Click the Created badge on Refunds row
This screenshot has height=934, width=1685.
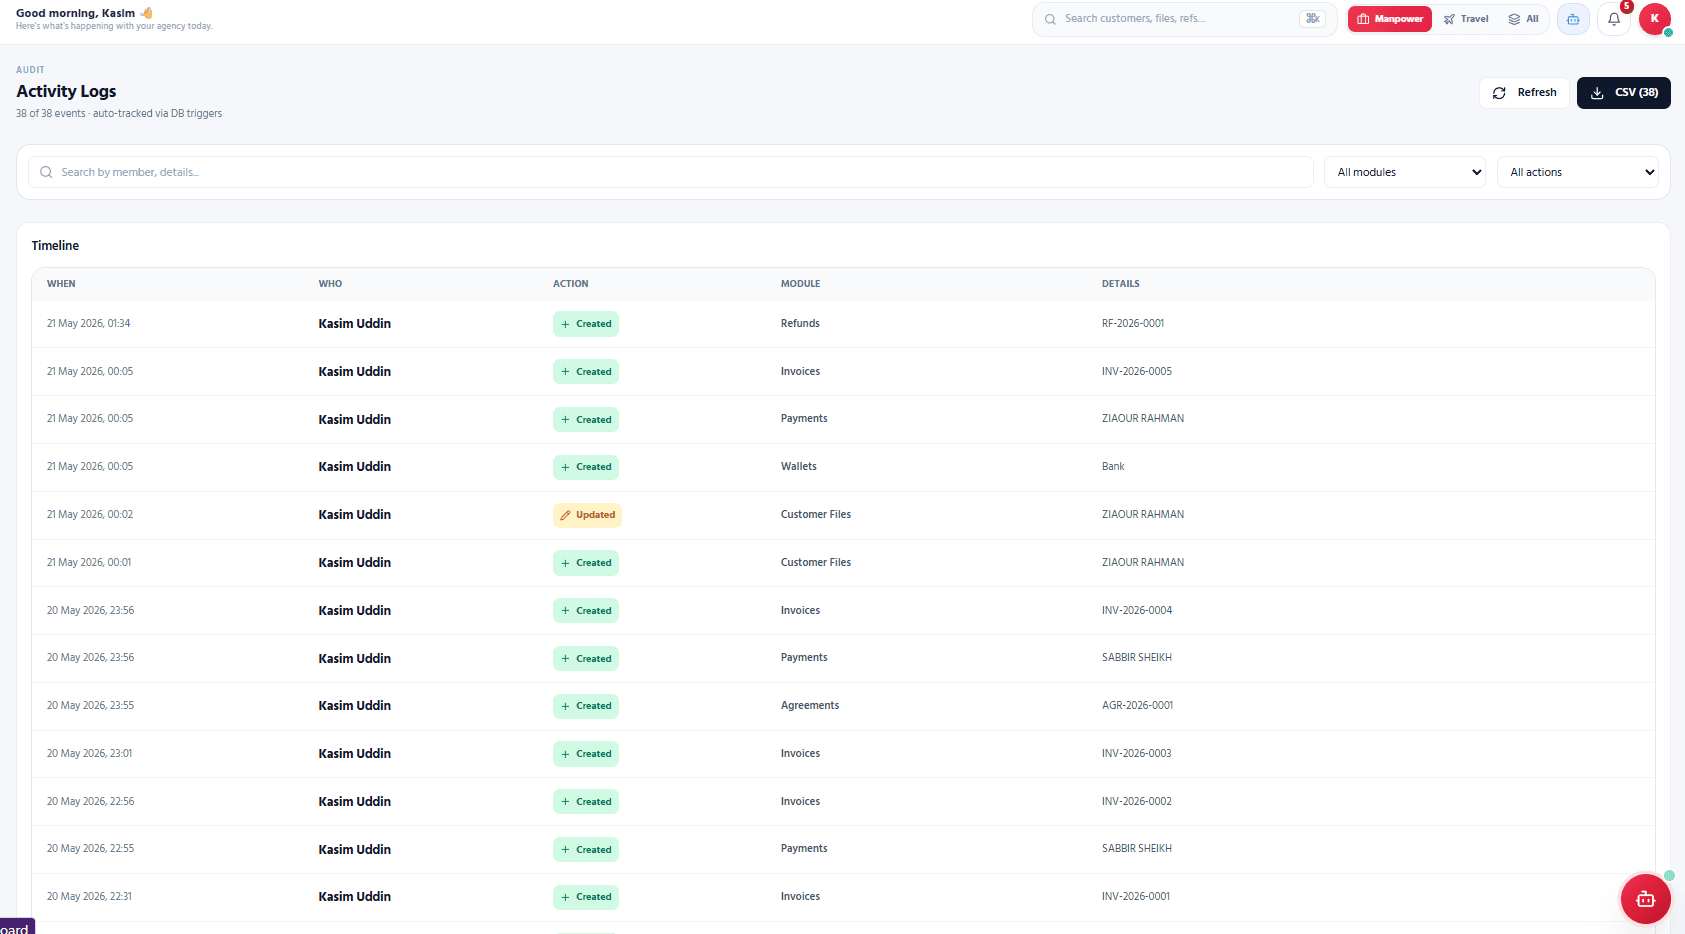click(586, 324)
